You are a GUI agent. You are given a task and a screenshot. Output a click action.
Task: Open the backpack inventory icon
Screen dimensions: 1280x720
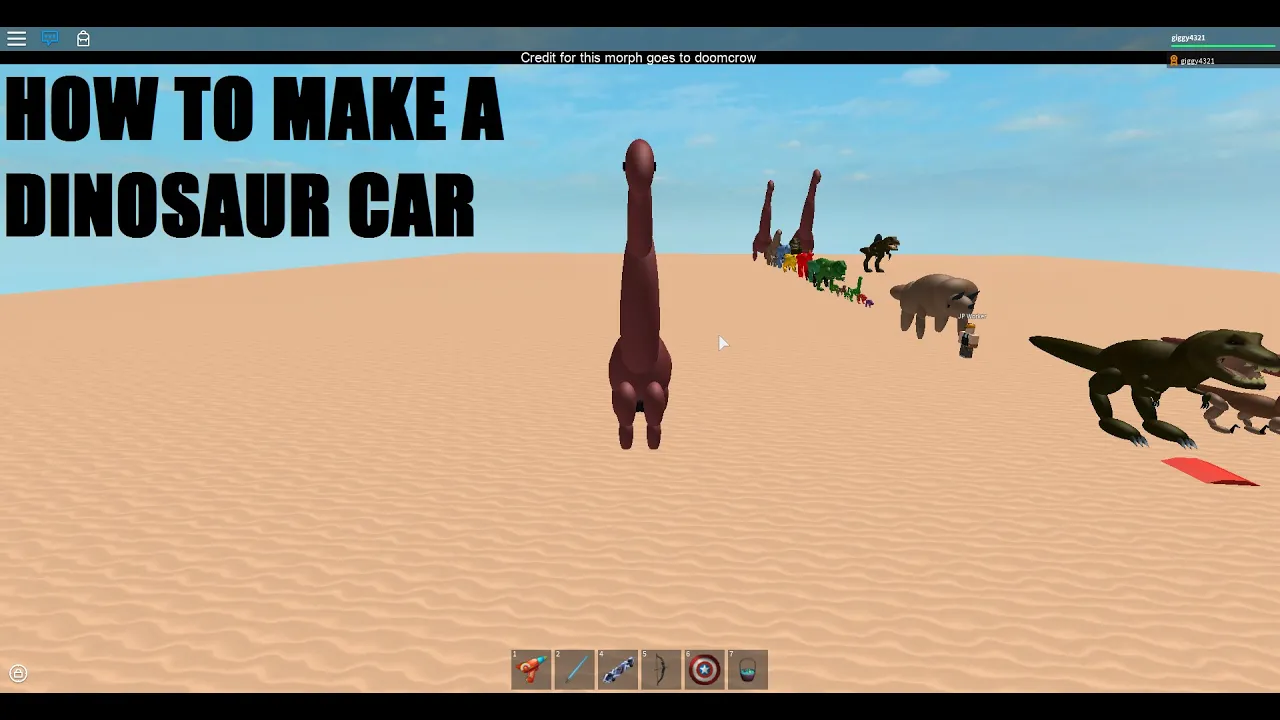(x=83, y=38)
